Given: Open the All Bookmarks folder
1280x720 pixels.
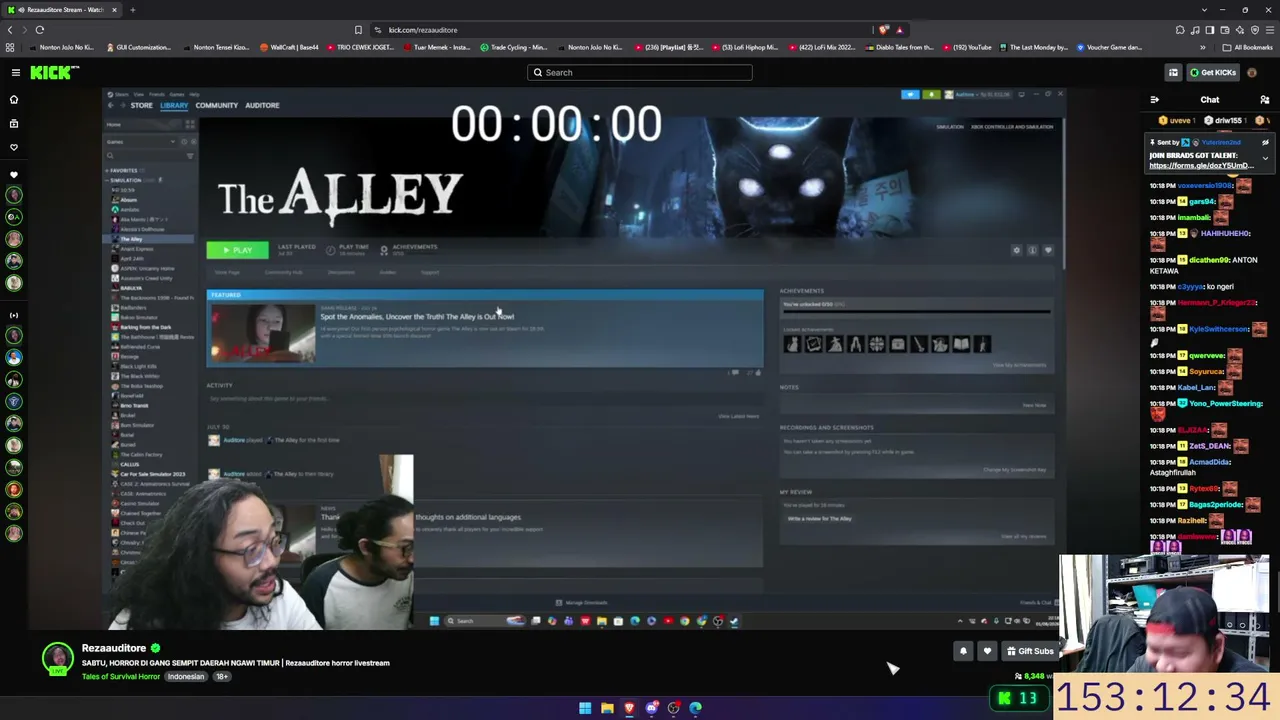Looking at the screenshot, I should [1248, 47].
